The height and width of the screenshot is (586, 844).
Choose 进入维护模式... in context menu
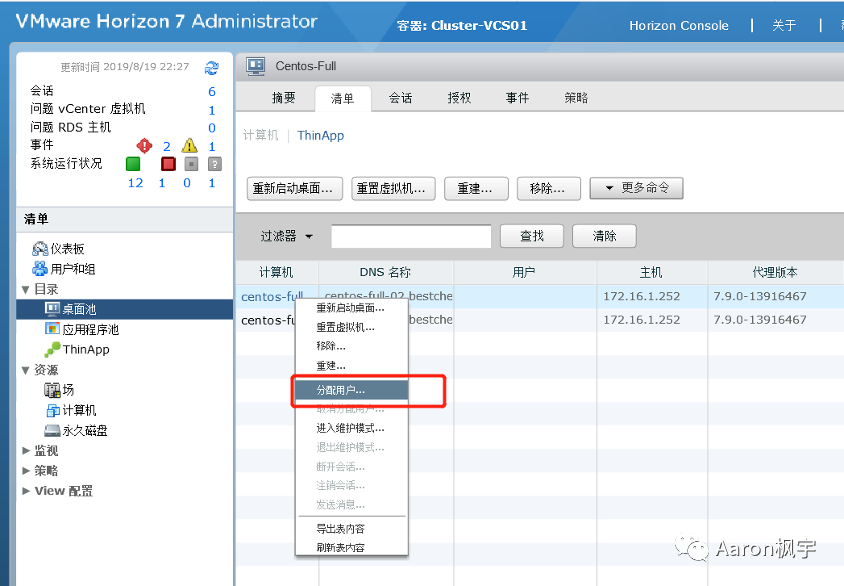click(352, 428)
